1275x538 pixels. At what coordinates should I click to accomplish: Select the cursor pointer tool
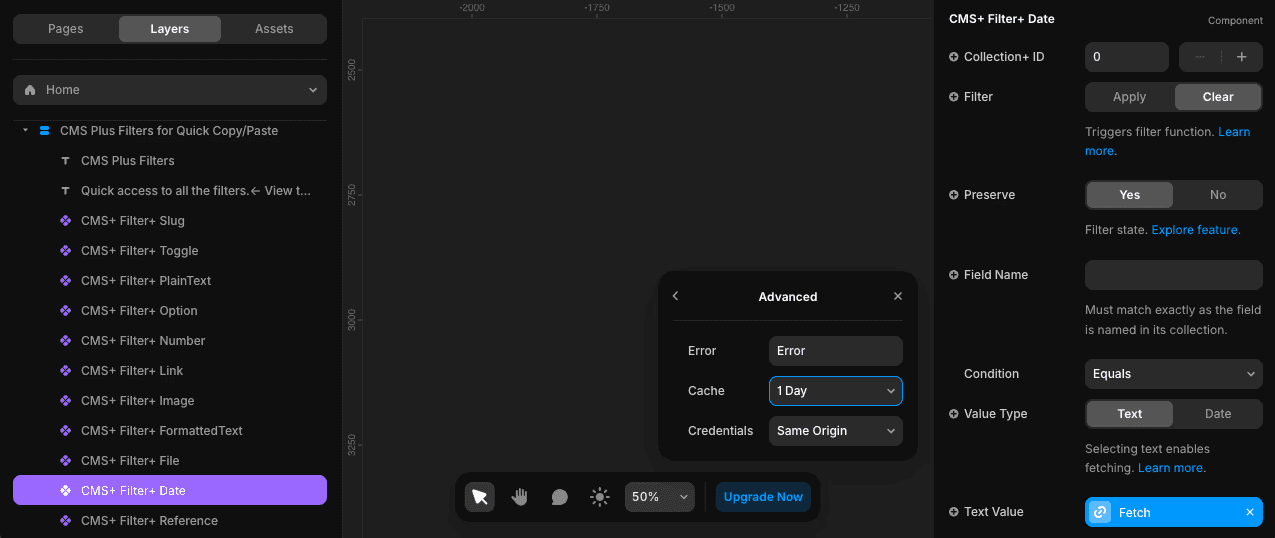(480, 497)
